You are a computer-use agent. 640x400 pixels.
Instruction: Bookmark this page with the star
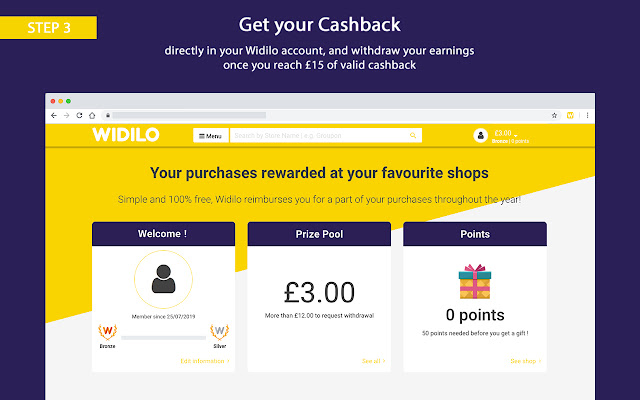pos(553,115)
